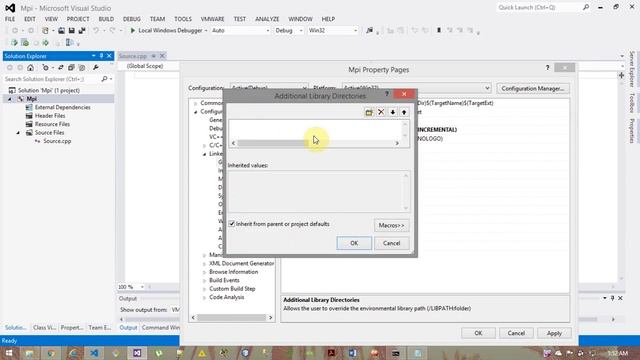
Task: Open the VS Code blue icon in the taskbar
Action: click(x=94, y=353)
